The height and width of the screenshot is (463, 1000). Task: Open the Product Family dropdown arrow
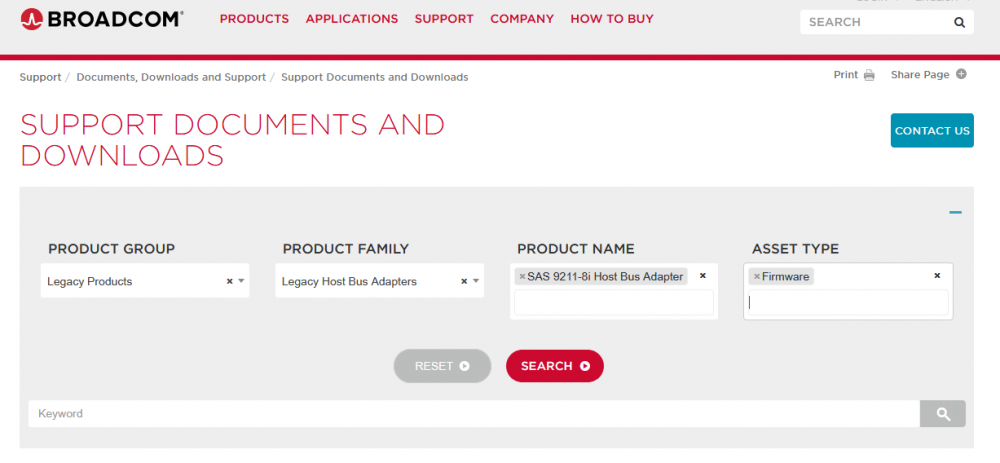[x=476, y=281]
